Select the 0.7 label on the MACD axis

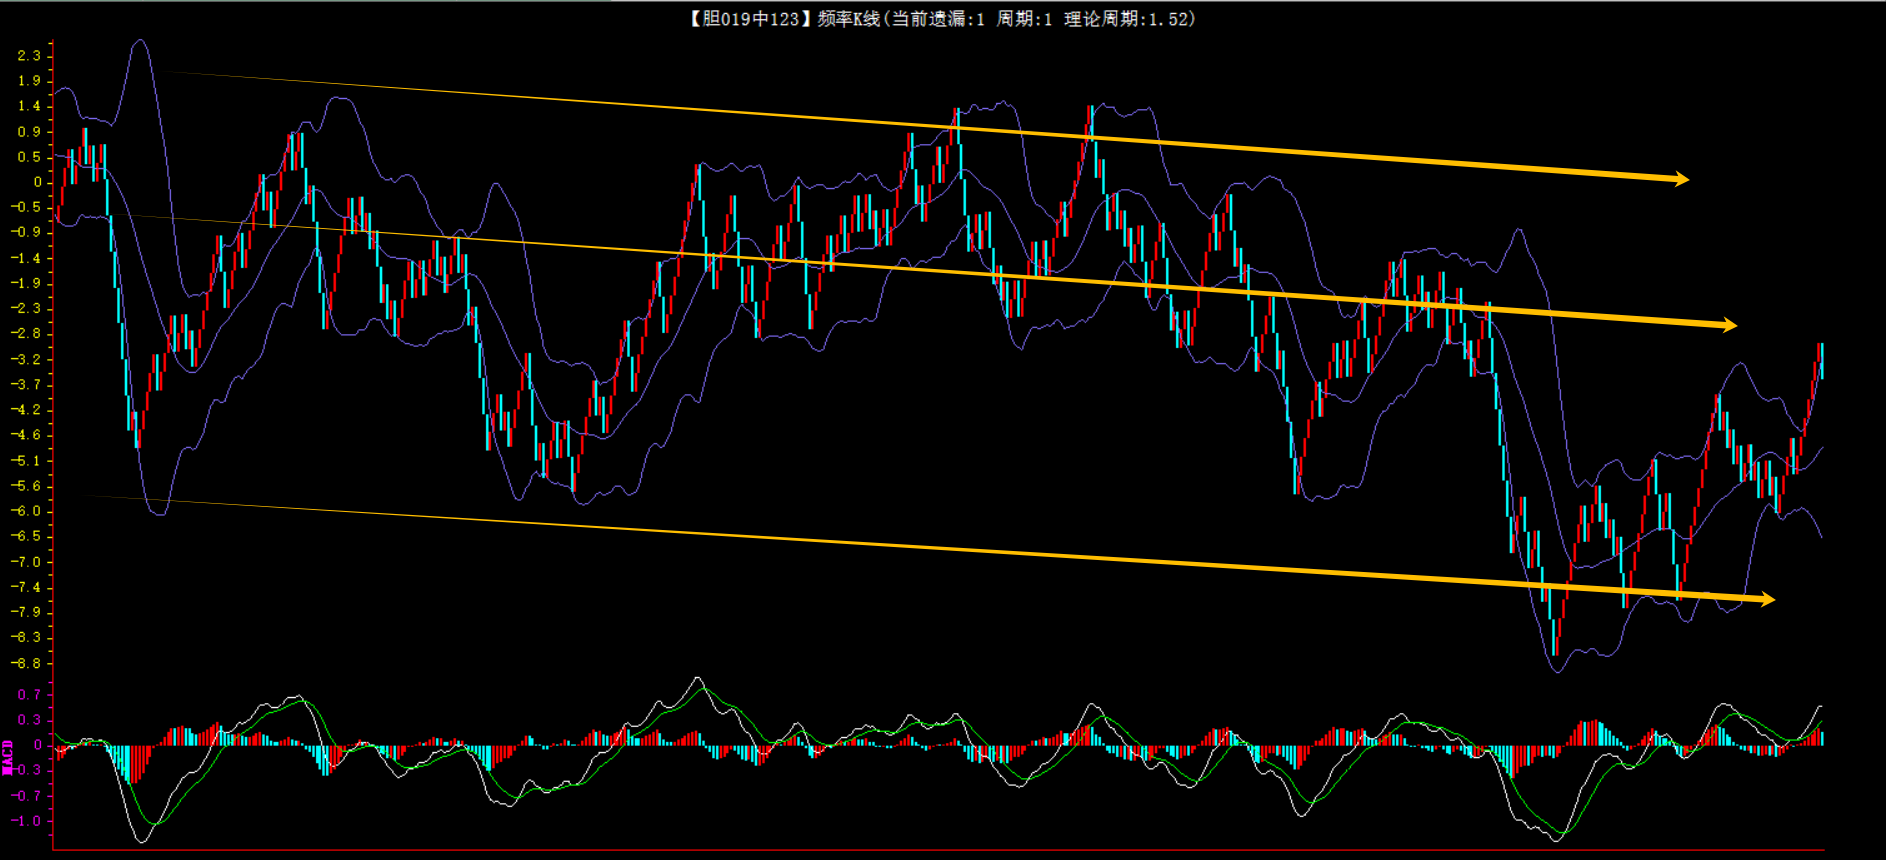pos(29,694)
